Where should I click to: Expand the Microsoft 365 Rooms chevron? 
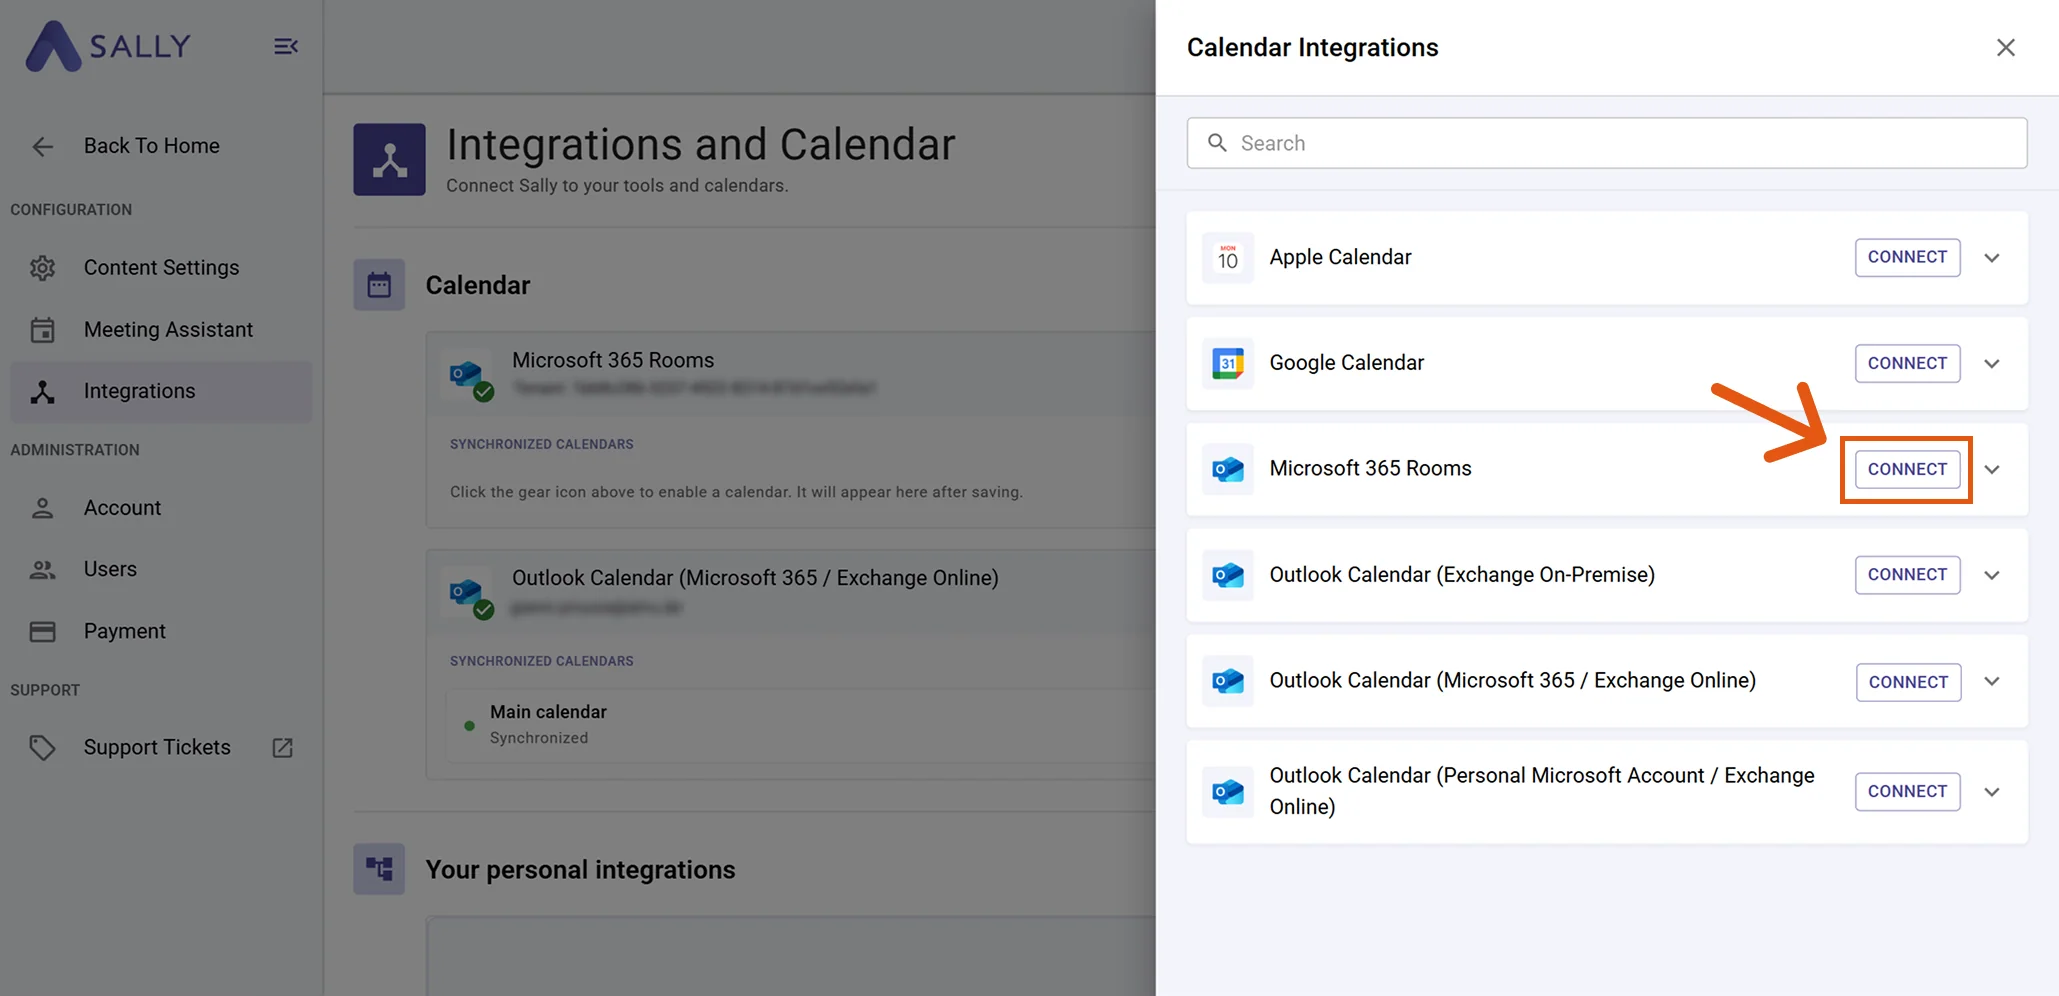point(1992,470)
